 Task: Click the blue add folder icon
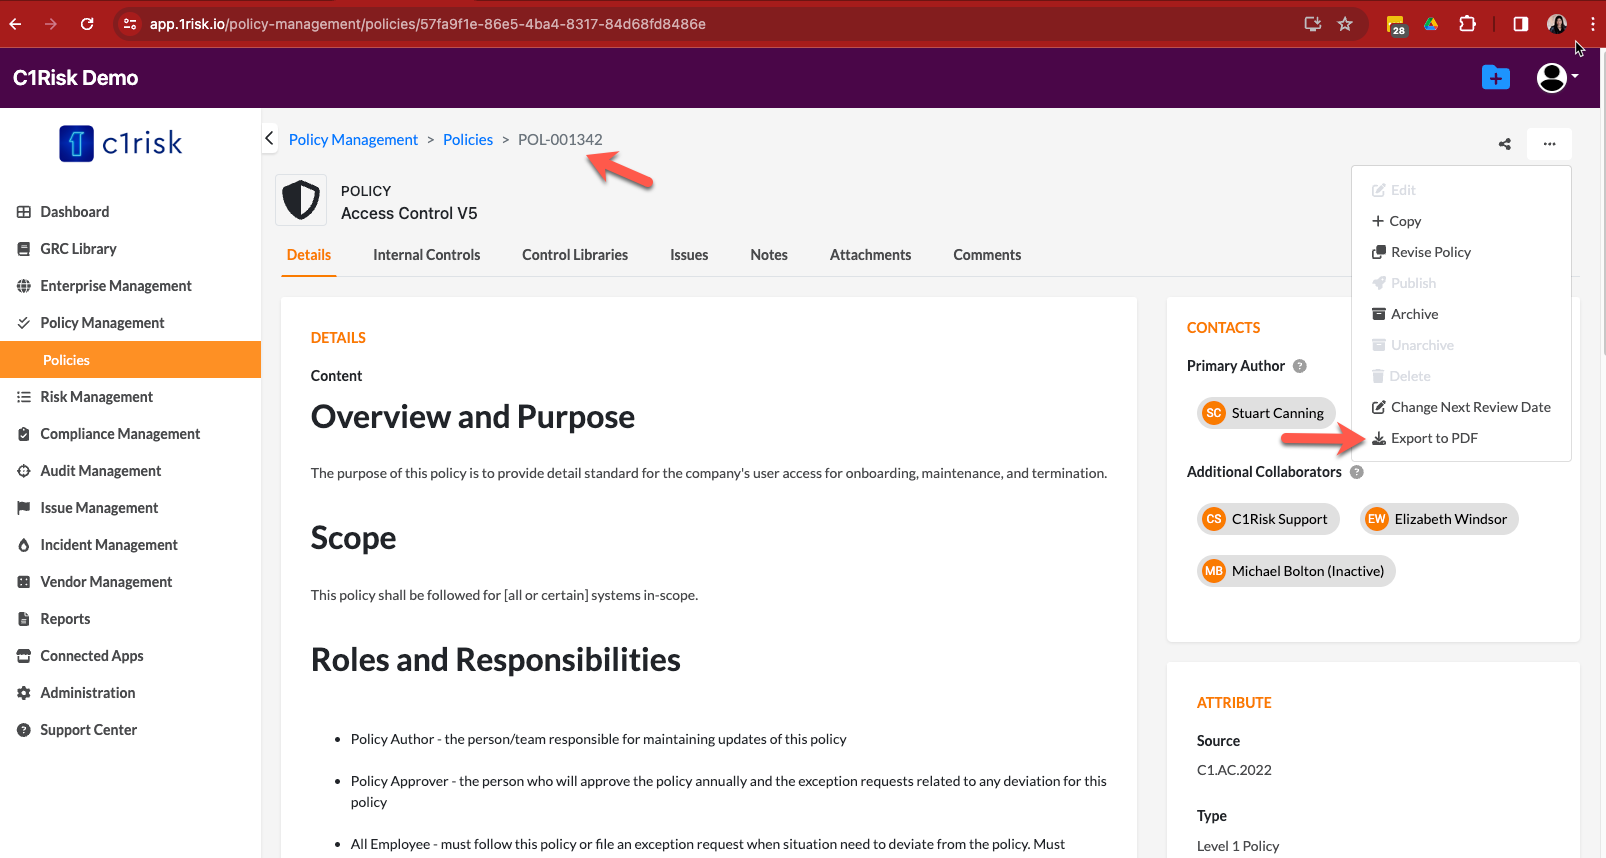(1496, 77)
